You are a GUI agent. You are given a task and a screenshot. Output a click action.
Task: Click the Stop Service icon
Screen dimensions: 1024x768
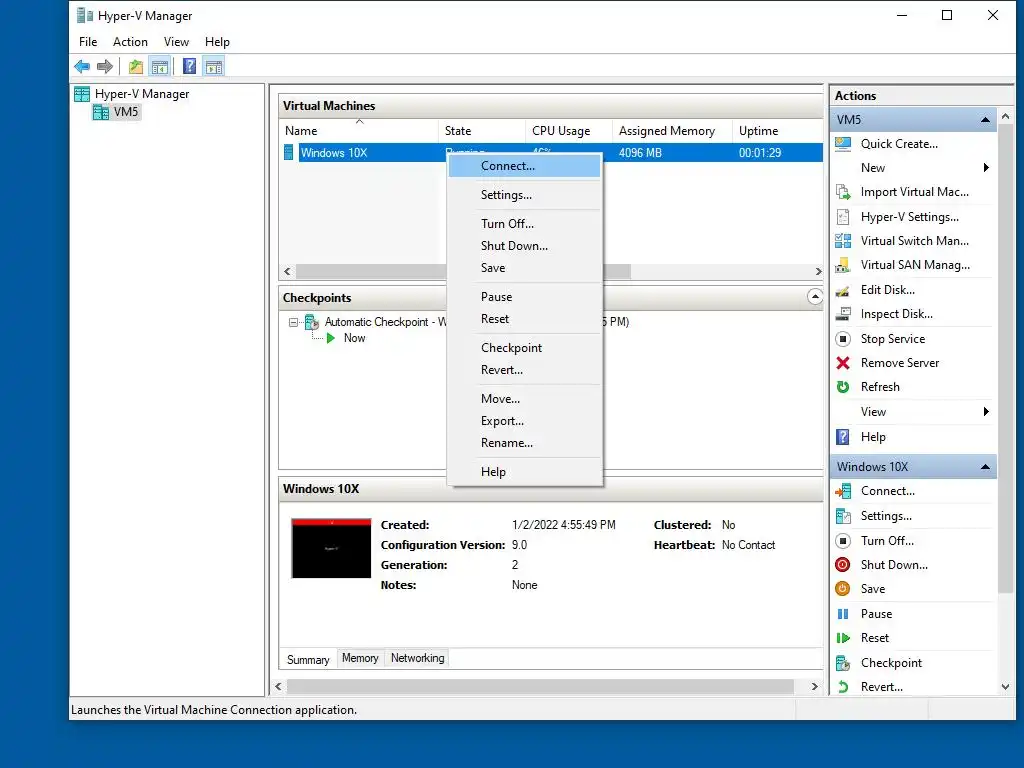843,339
